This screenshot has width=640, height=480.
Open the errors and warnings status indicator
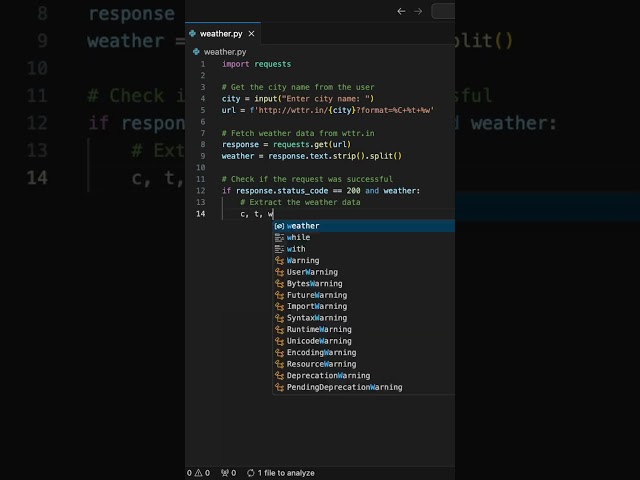pyautogui.click(x=198, y=473)
